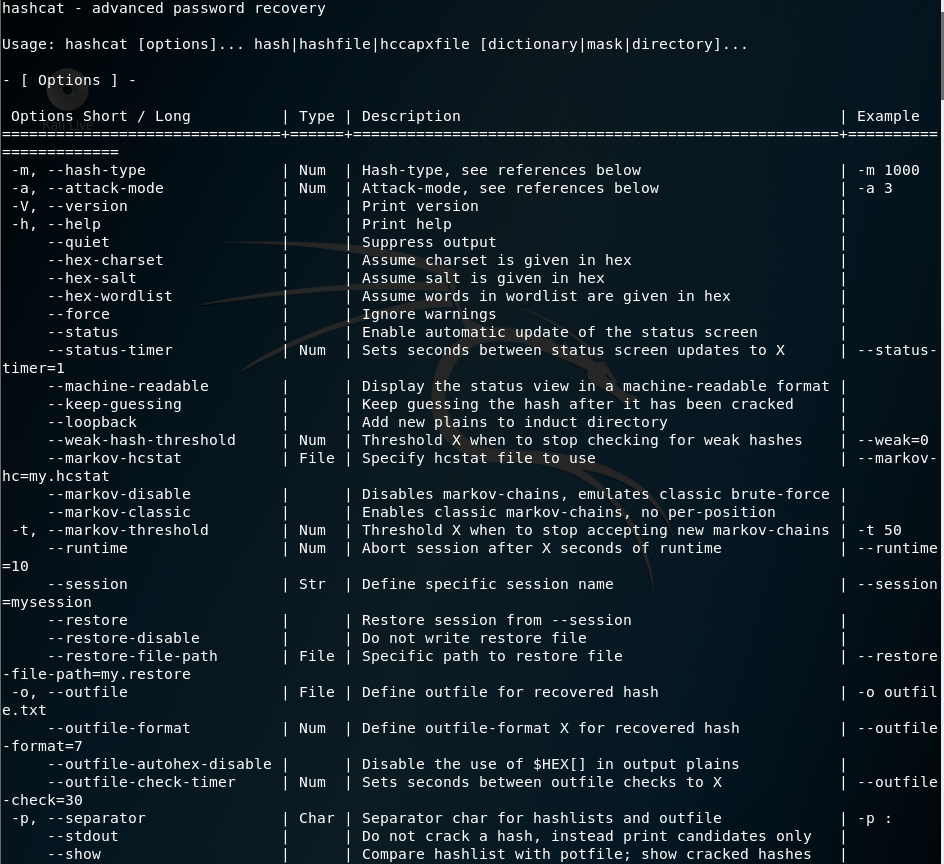
Task: Click the --status option line
Action: (x=80, y=332)
